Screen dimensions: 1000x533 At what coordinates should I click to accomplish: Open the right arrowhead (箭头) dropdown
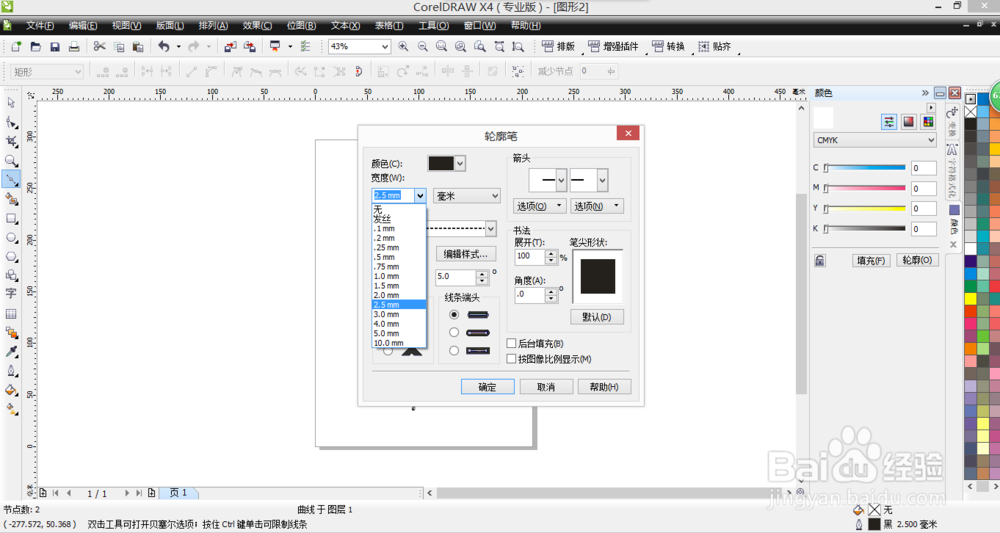[602, 180]
